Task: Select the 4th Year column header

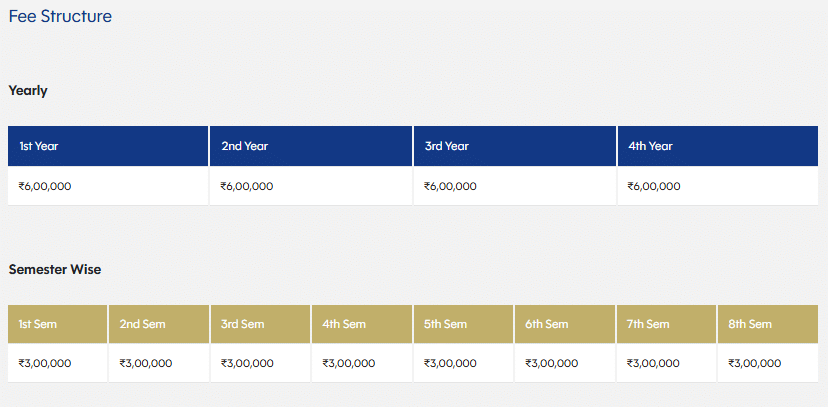Action: pos(650,146)
